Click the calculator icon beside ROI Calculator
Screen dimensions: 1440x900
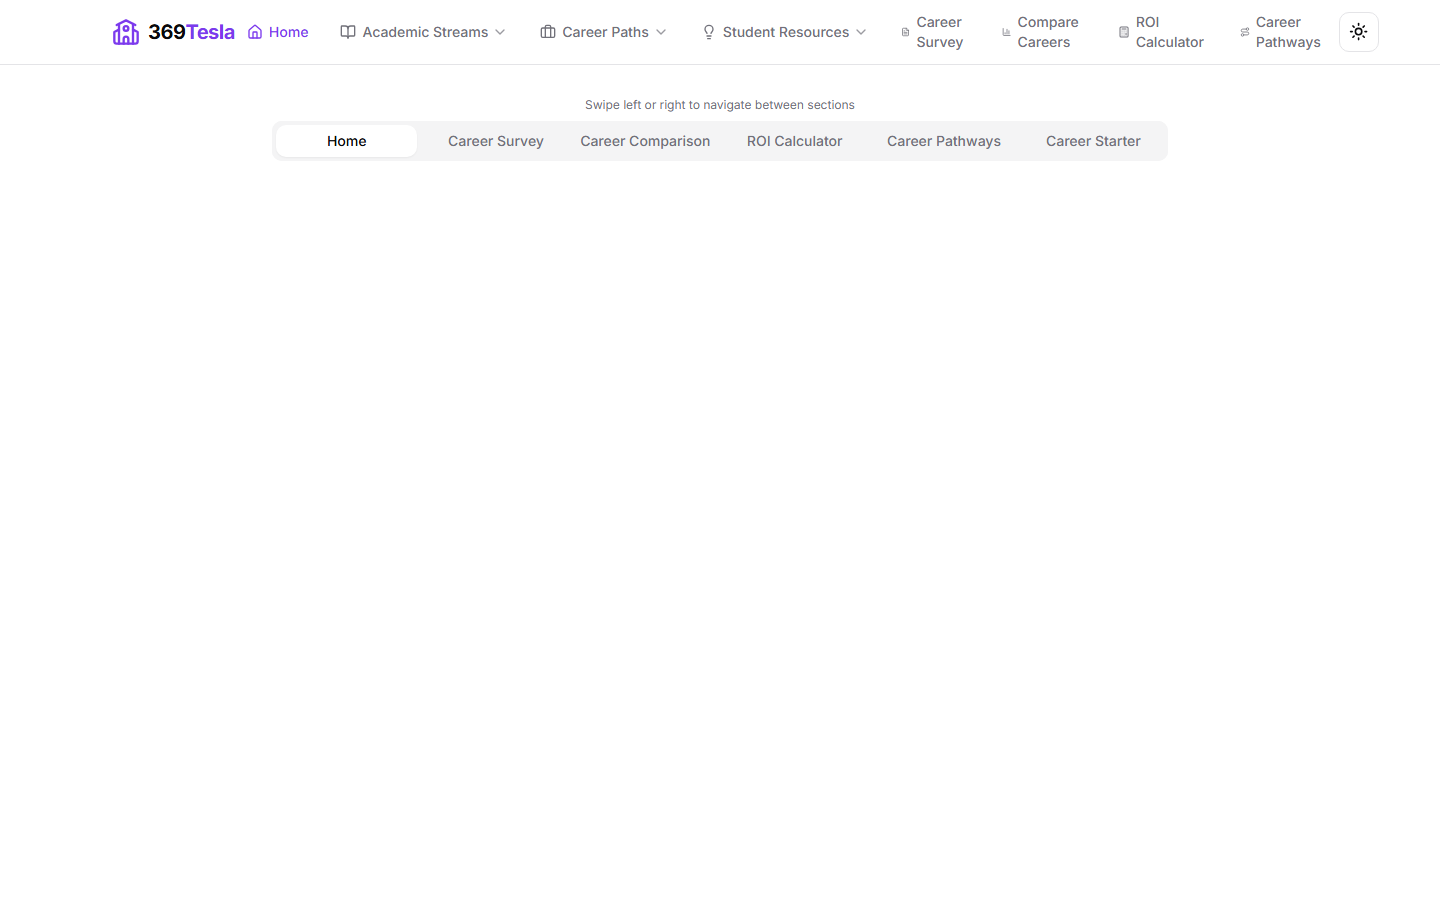click(1124, 32)
